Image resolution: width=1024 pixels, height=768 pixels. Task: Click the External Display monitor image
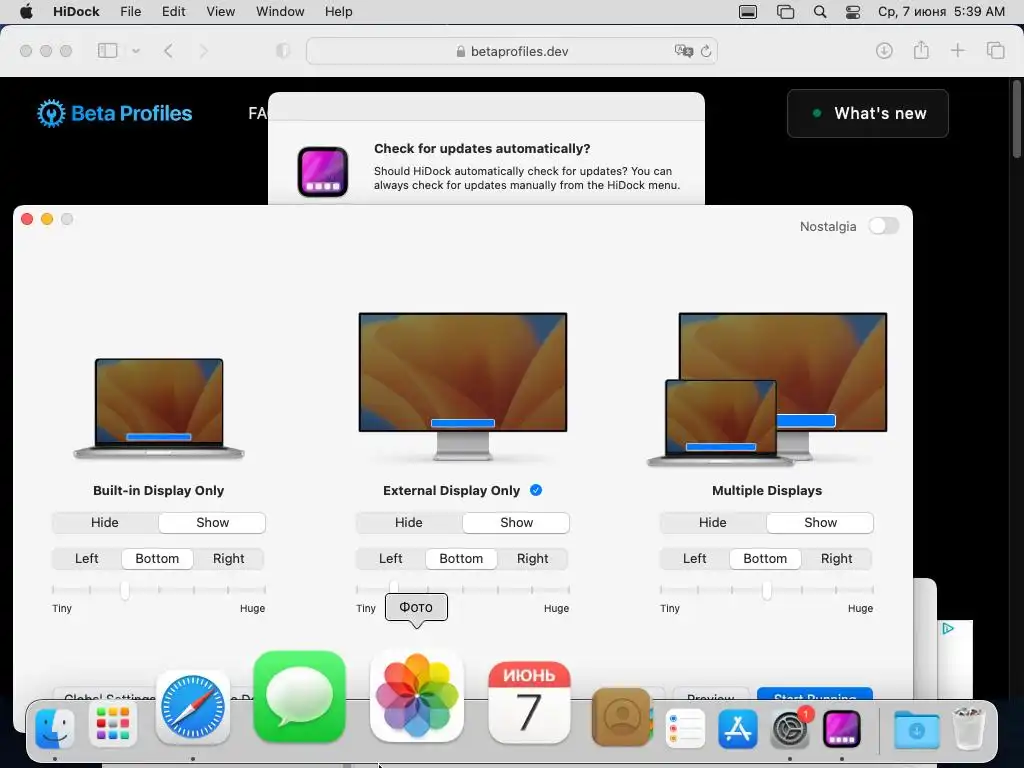tap(463, 387)
